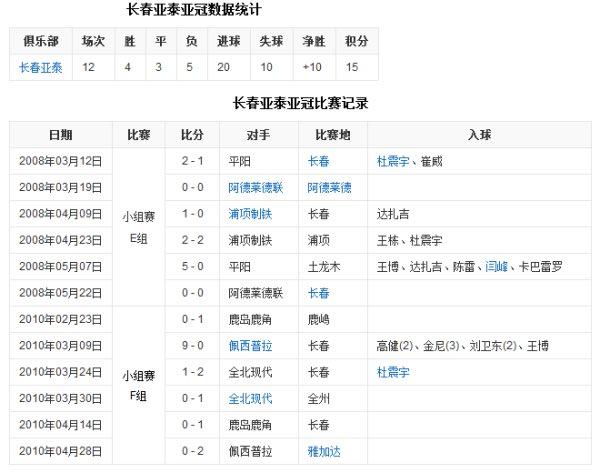600x473 pixels.
Task: Select the date 2008年05月22日
Action: (60, 293)
